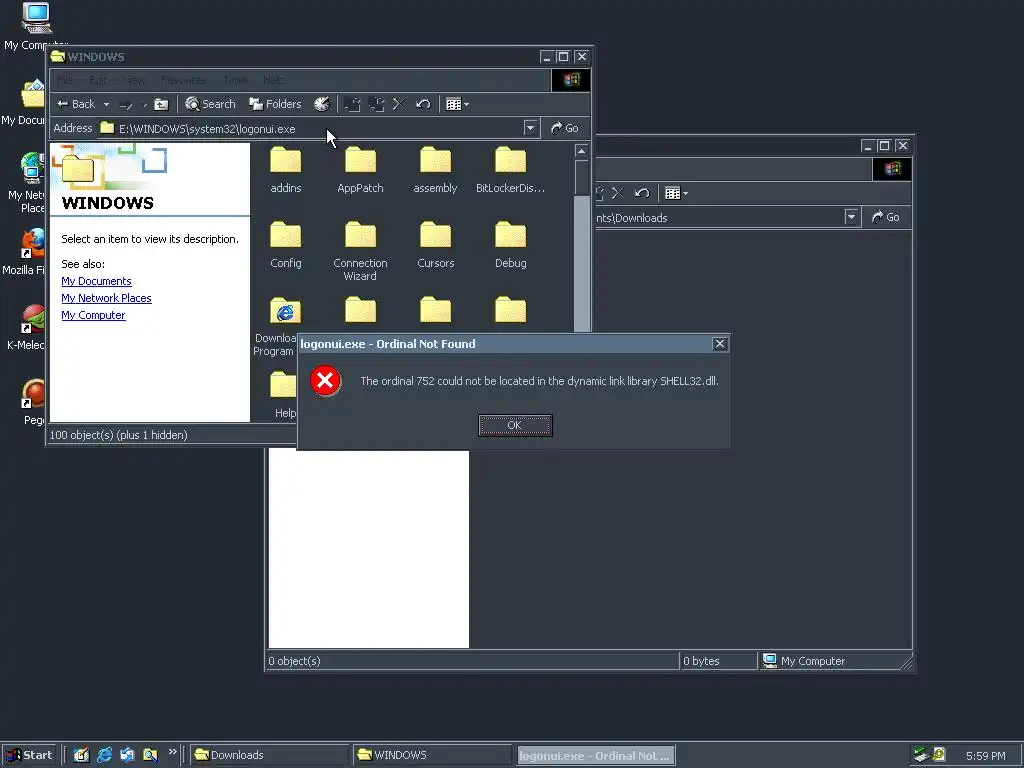This screenshot has height=768, width=1024.
Task: Open the Help menu in WINDOWS window
Action: click(x=273, y=80)
